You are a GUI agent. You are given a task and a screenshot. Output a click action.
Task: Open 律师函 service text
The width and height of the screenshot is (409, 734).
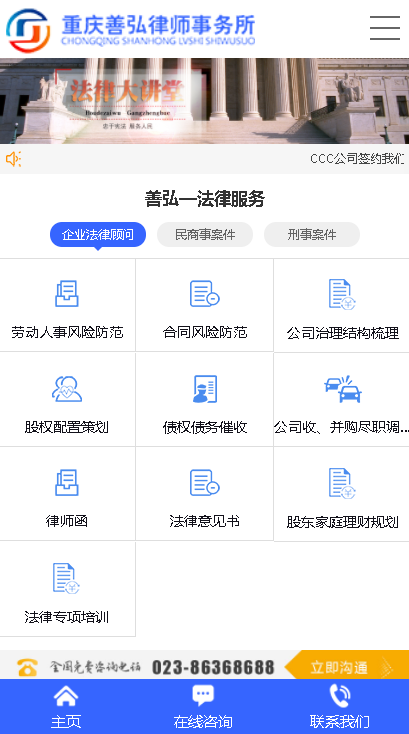[67, 521]
